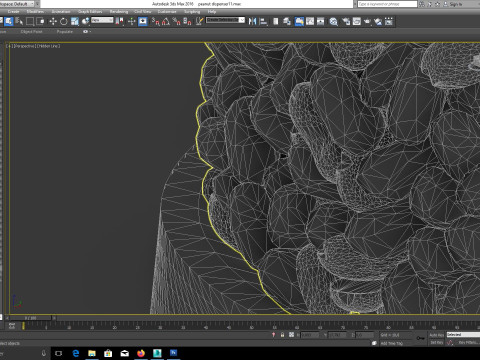This screenshot has height=360, width=480.
Task: Click Render in Autodesk A360 icon
Action: 378,22
